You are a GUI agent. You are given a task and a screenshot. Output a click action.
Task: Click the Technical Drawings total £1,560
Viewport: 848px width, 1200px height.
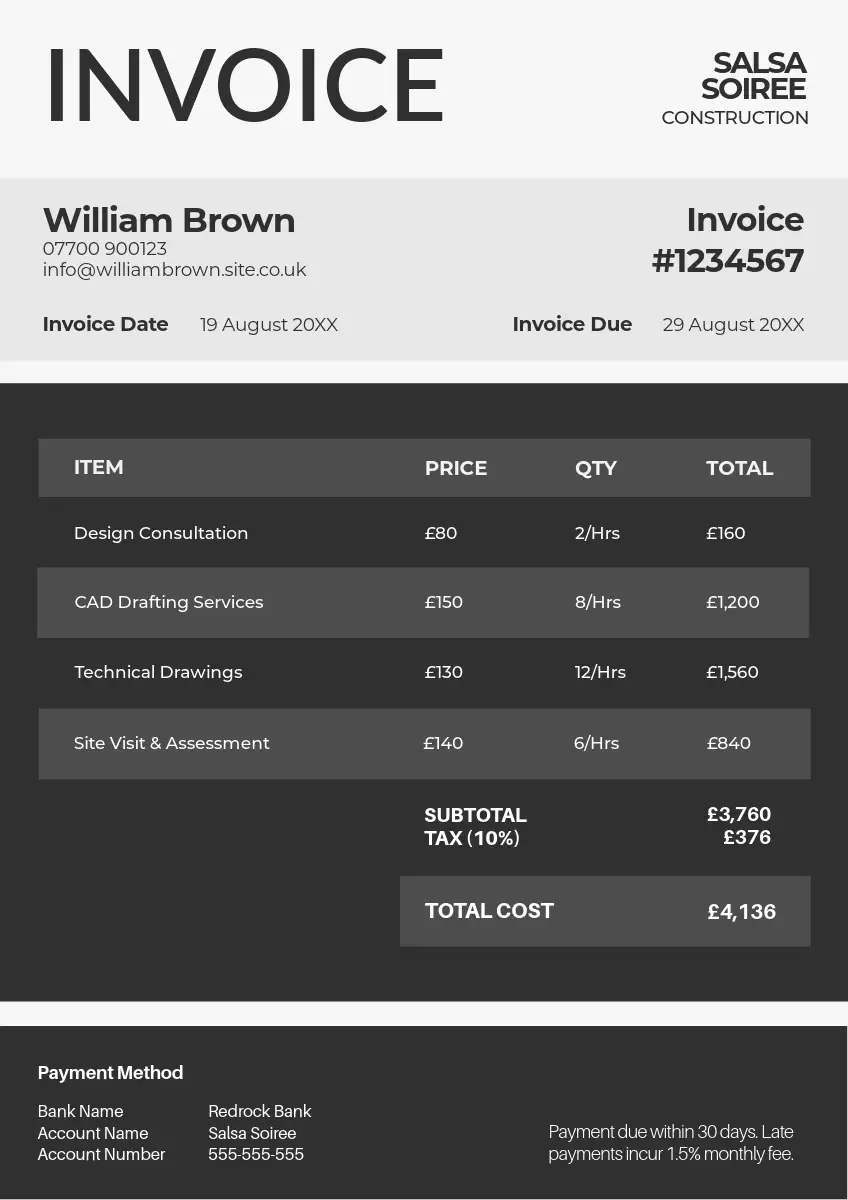[732, 672]
